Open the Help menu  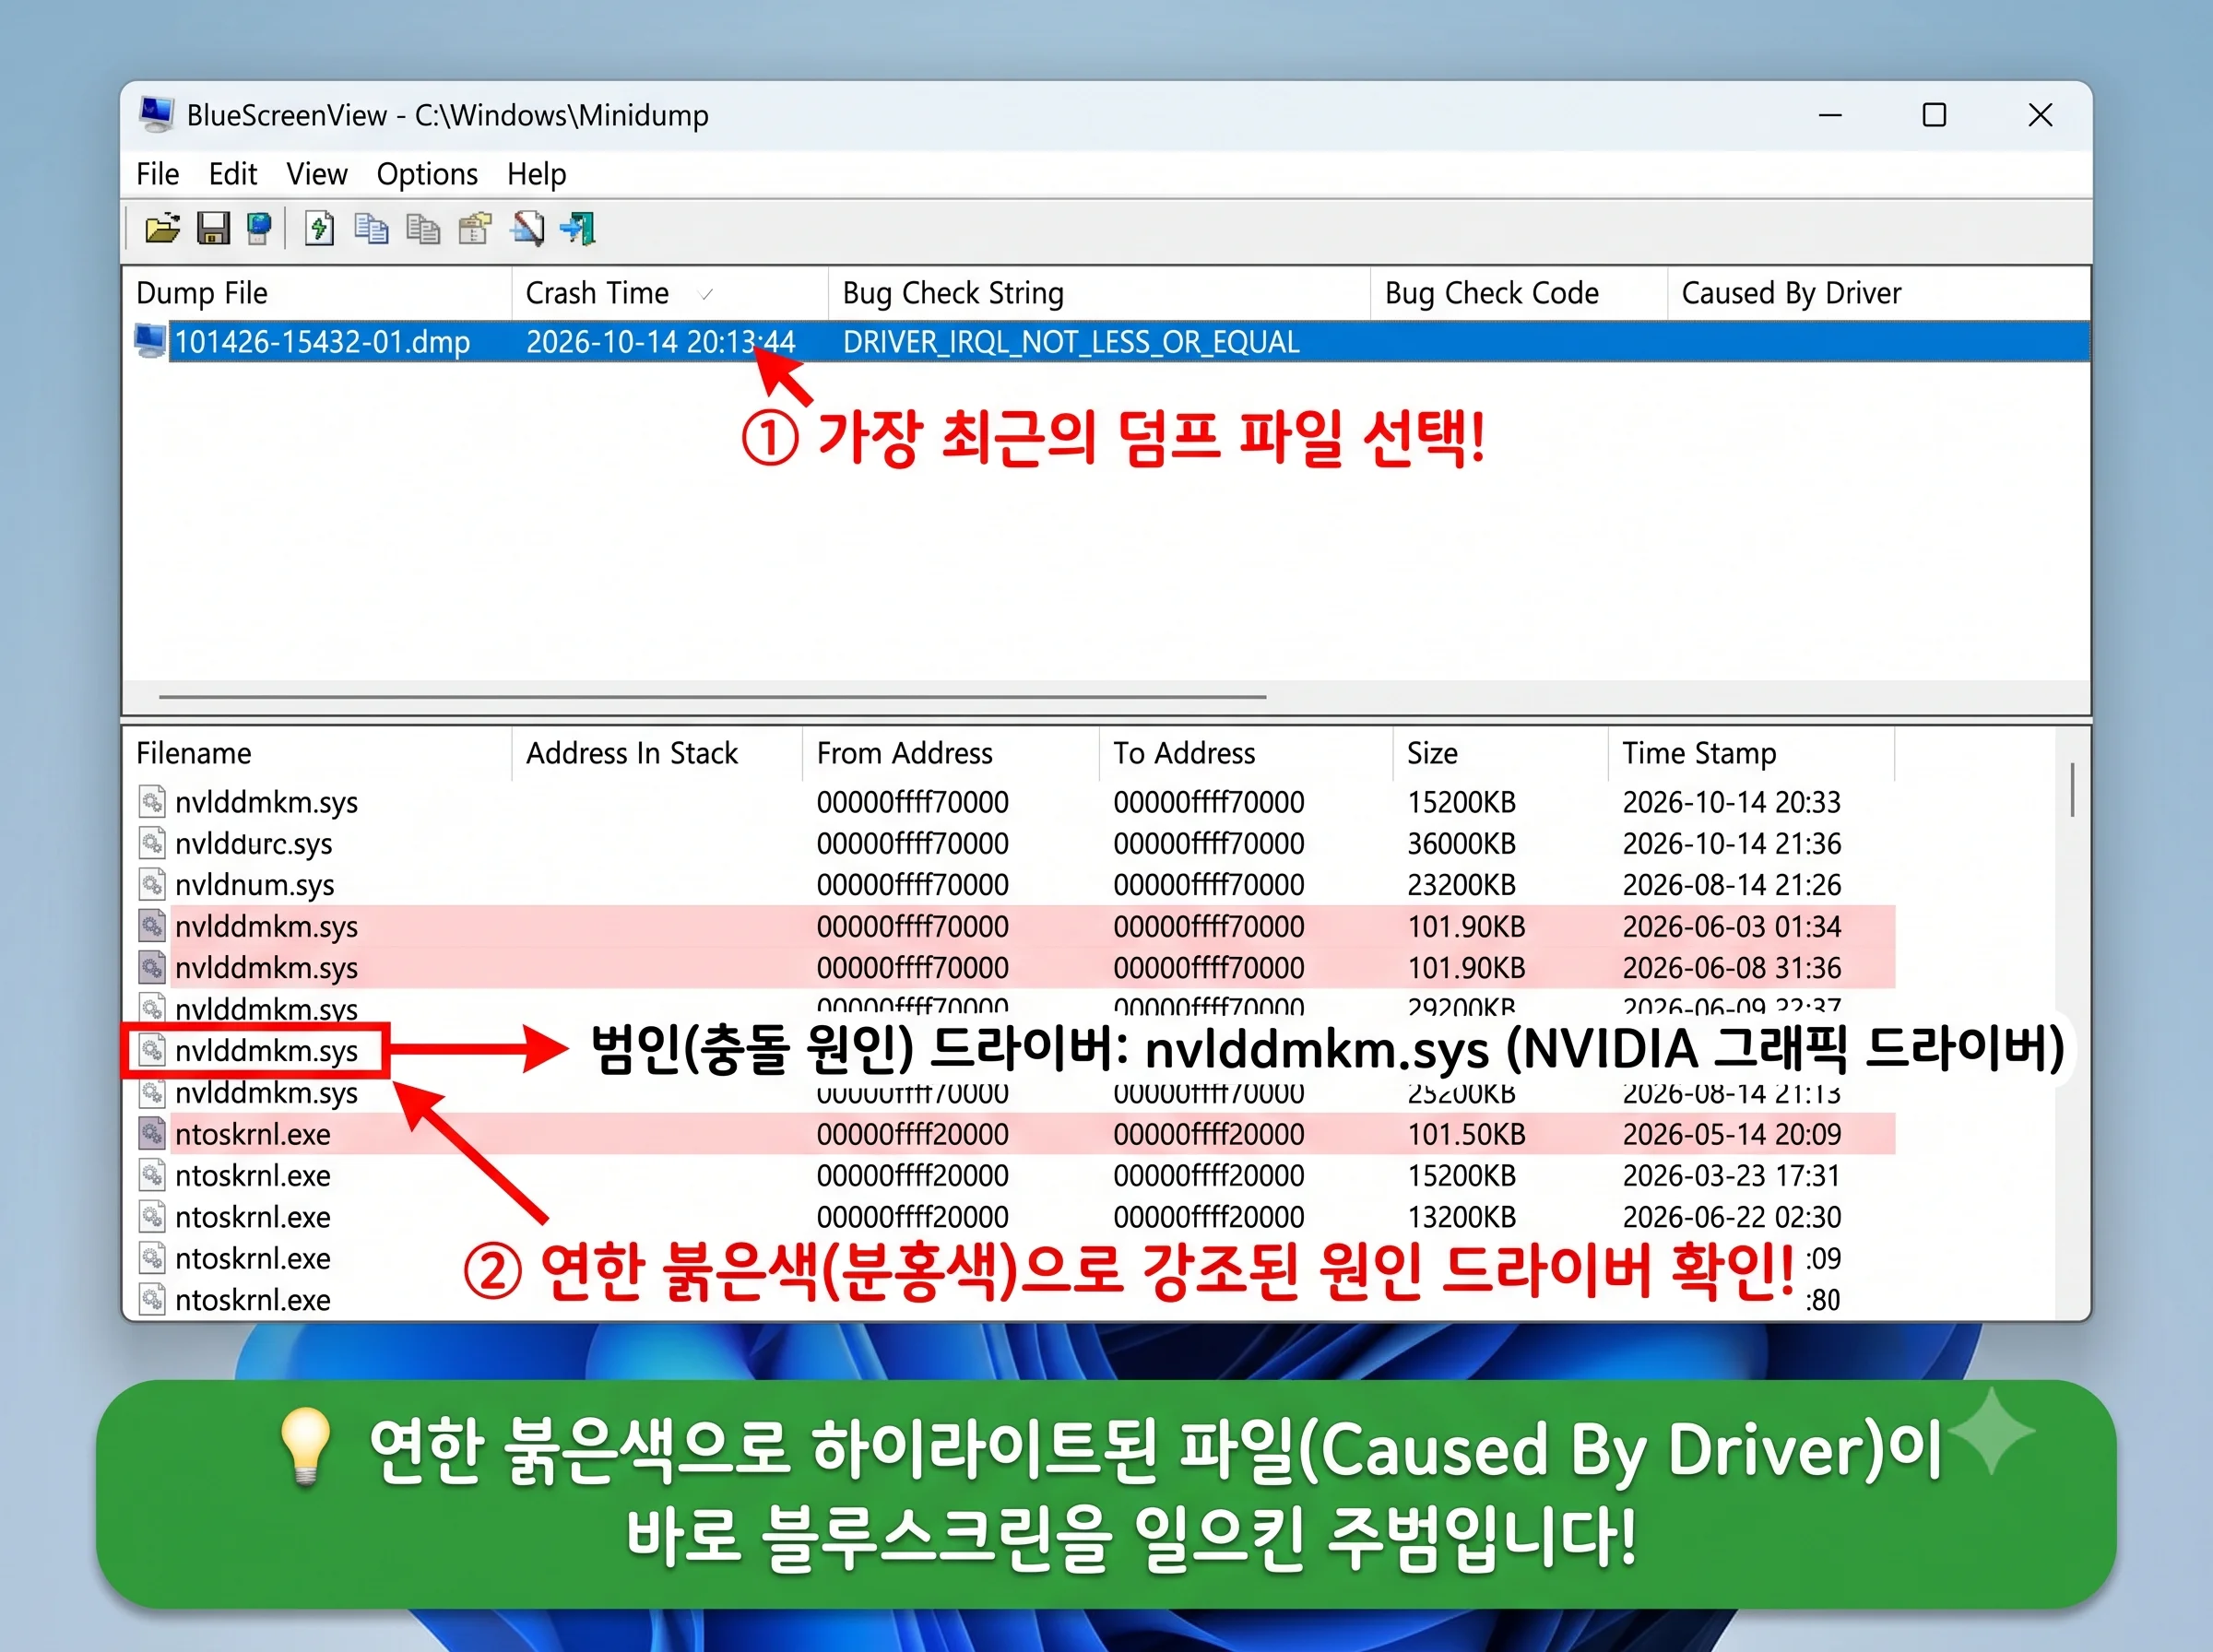[537, 174]
